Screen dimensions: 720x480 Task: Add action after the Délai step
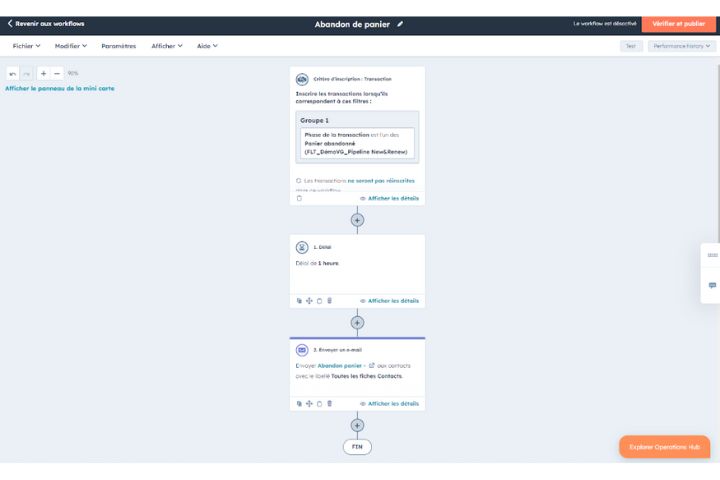357,323
